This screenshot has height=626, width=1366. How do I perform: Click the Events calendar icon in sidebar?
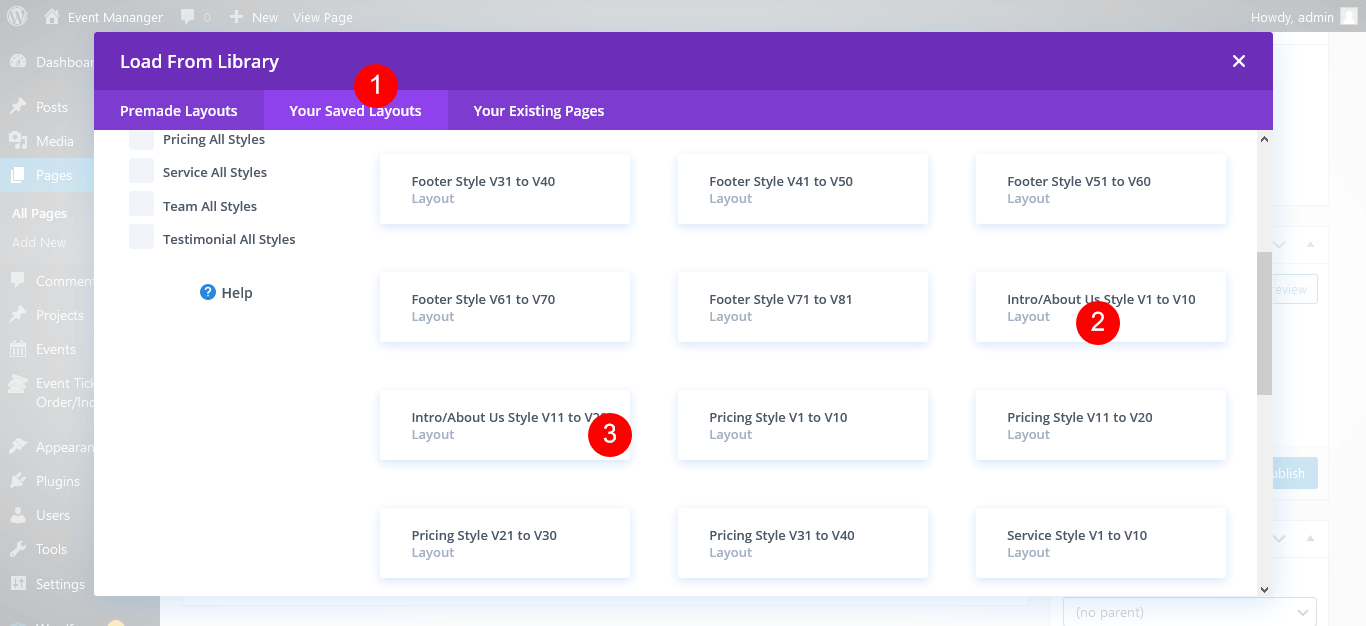[x=18, y=349]
